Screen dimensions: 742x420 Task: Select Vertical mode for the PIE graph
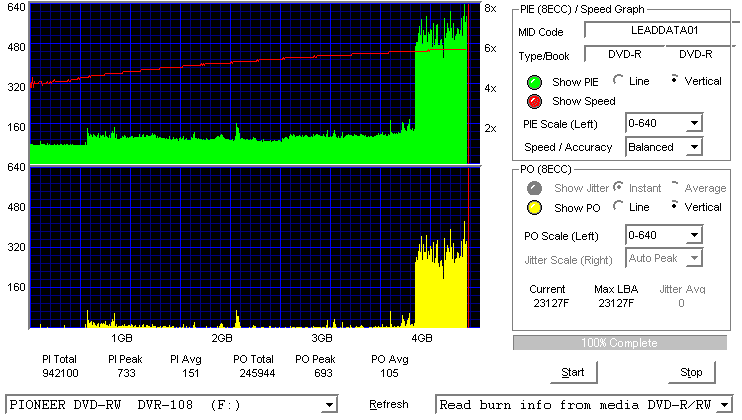674,80
